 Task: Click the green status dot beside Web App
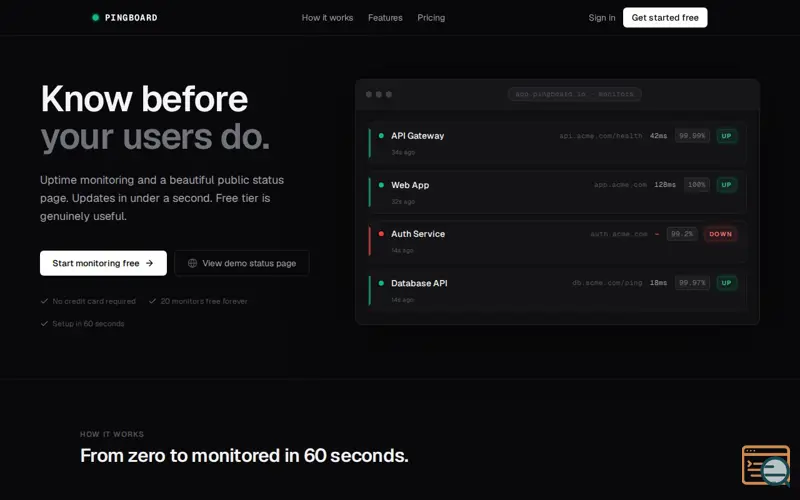click(381, 185)
